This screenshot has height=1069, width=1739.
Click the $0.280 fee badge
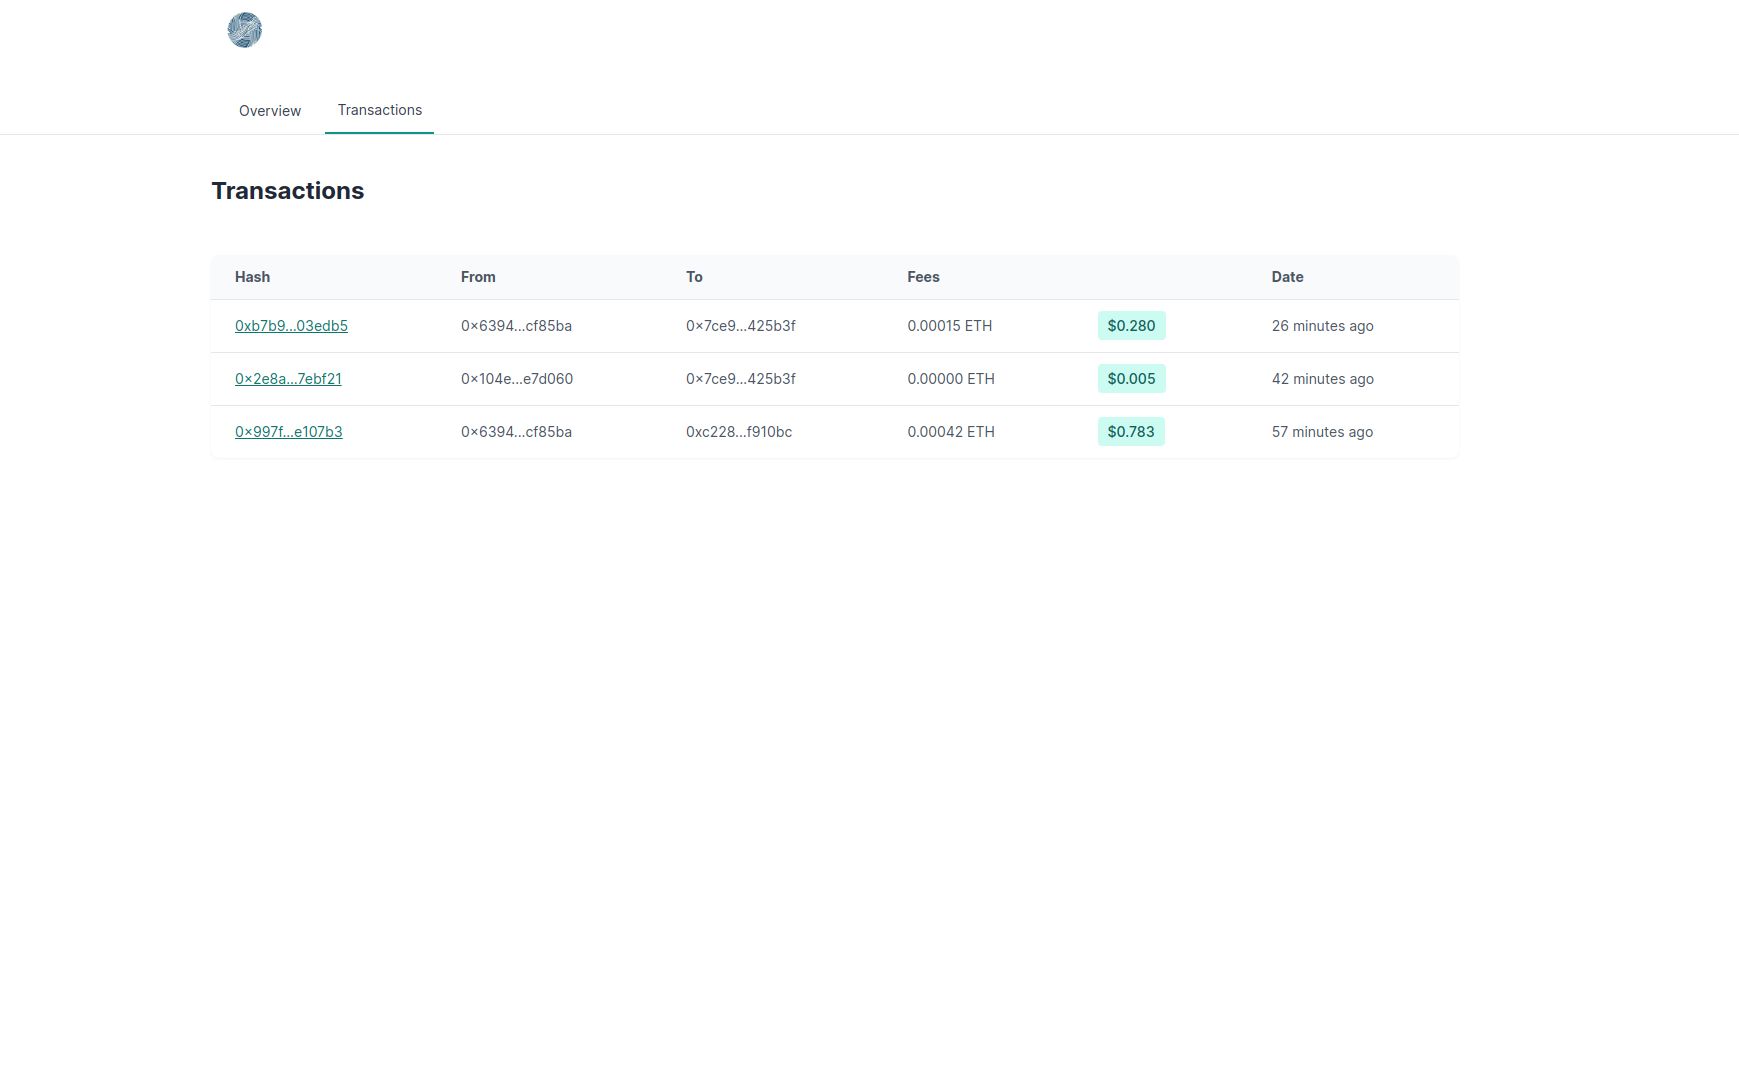coord(1131,326)
